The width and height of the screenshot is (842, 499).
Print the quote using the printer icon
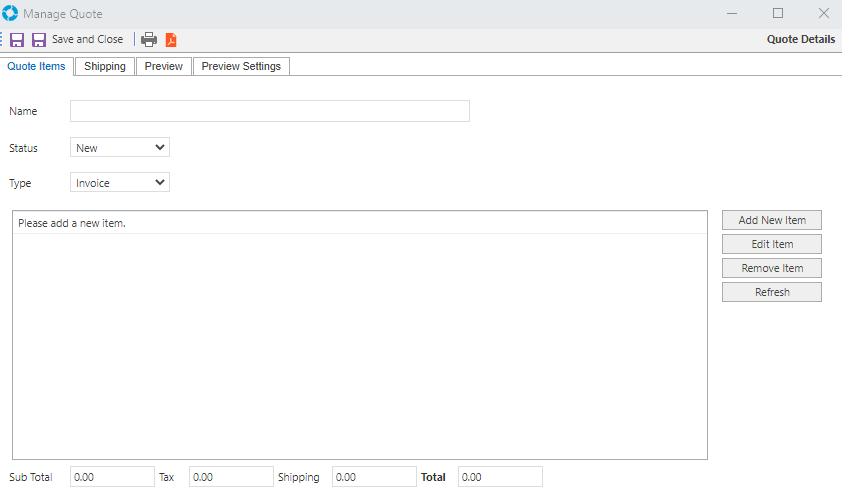click(149, 40)
